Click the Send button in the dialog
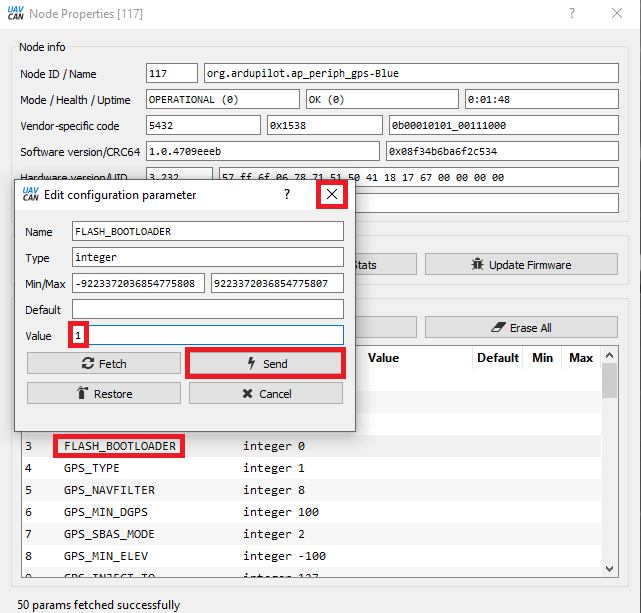641x613 pixels. pos(266,364)
